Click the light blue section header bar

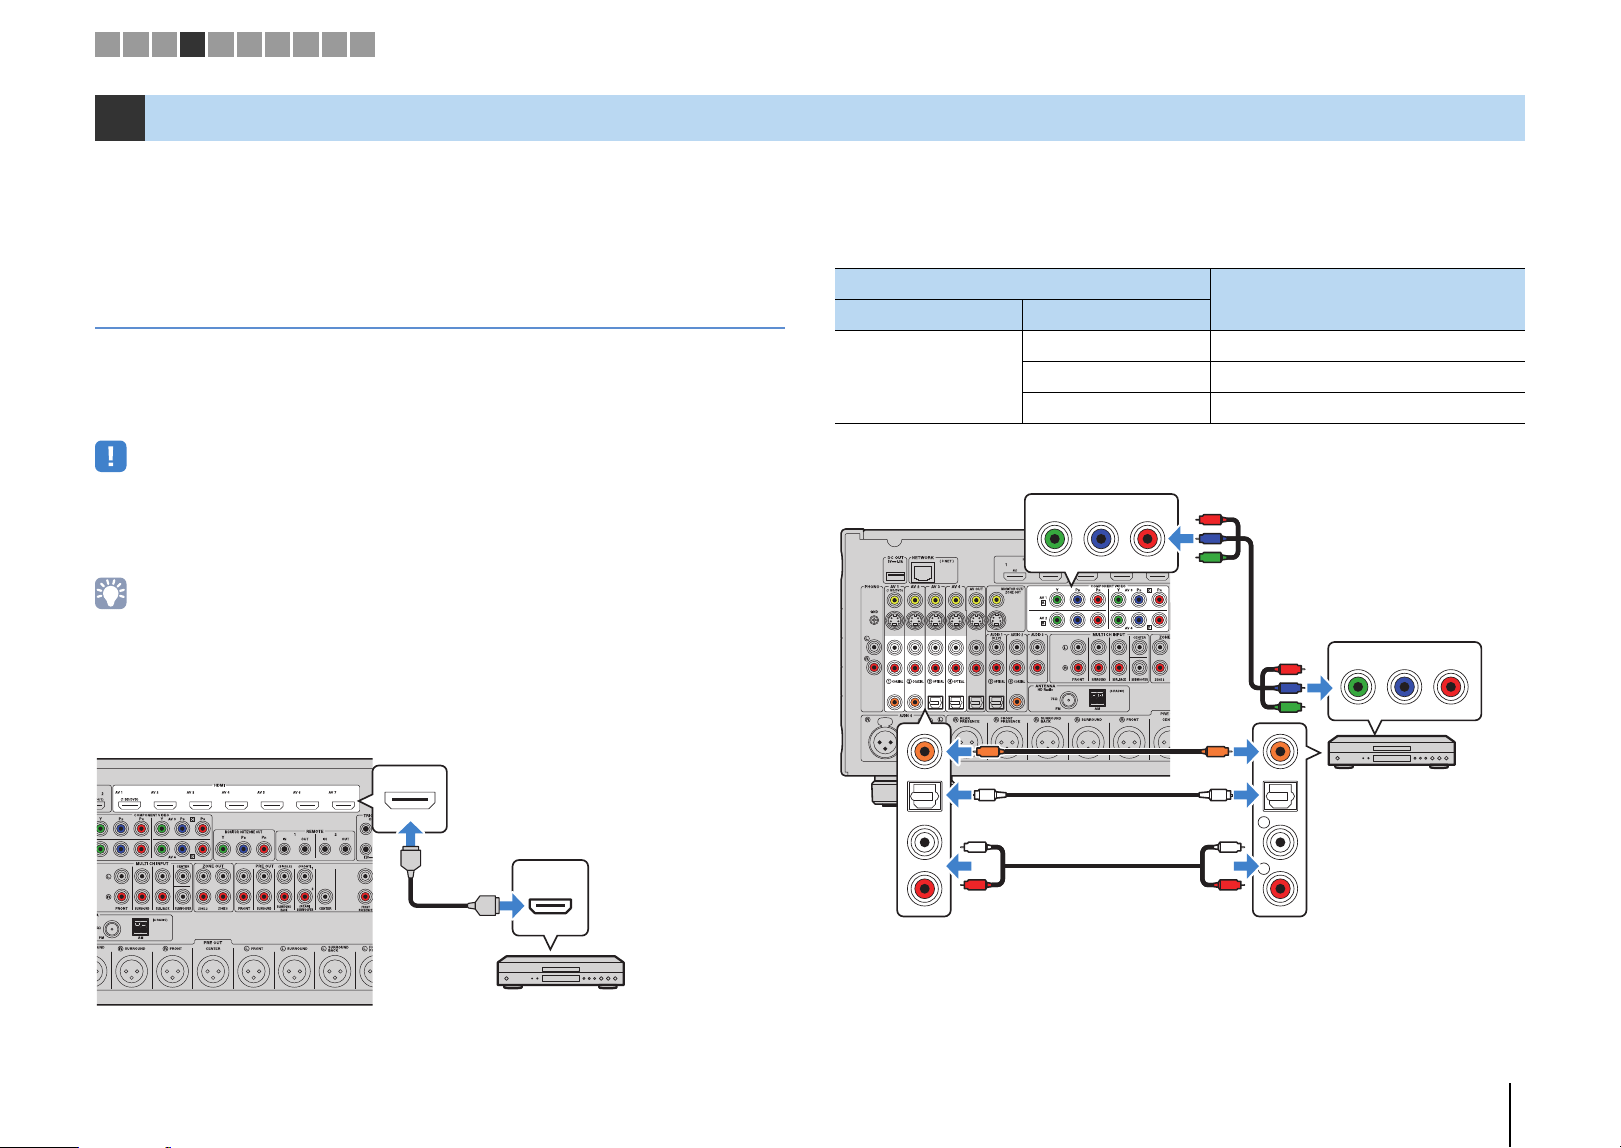coord(835,118)
